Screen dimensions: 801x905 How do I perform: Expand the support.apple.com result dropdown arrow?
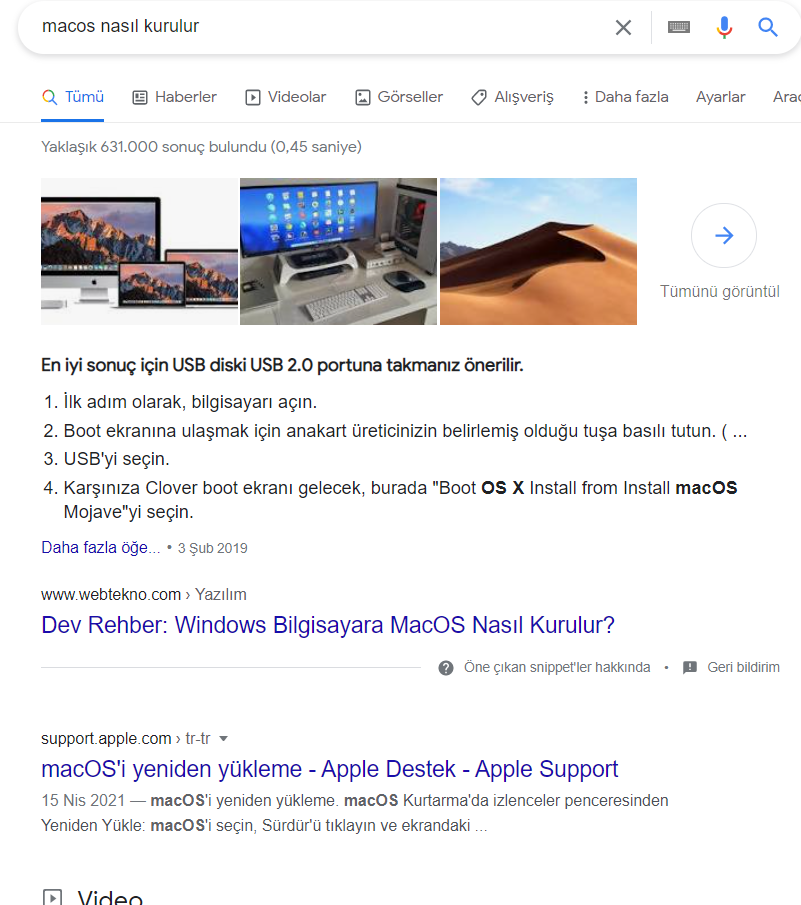pyautogui.click(x=224, y=739)
